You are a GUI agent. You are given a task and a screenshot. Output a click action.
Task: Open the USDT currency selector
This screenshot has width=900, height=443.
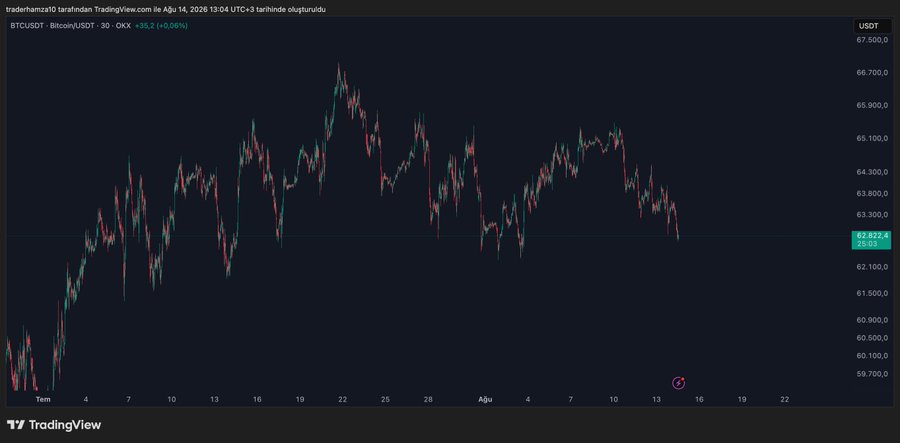point(871,26)
